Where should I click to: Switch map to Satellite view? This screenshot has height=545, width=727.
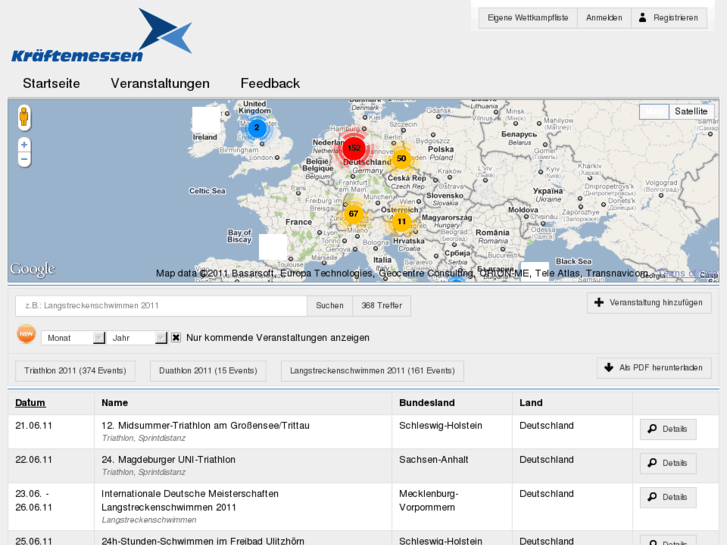tap(689, 112)
